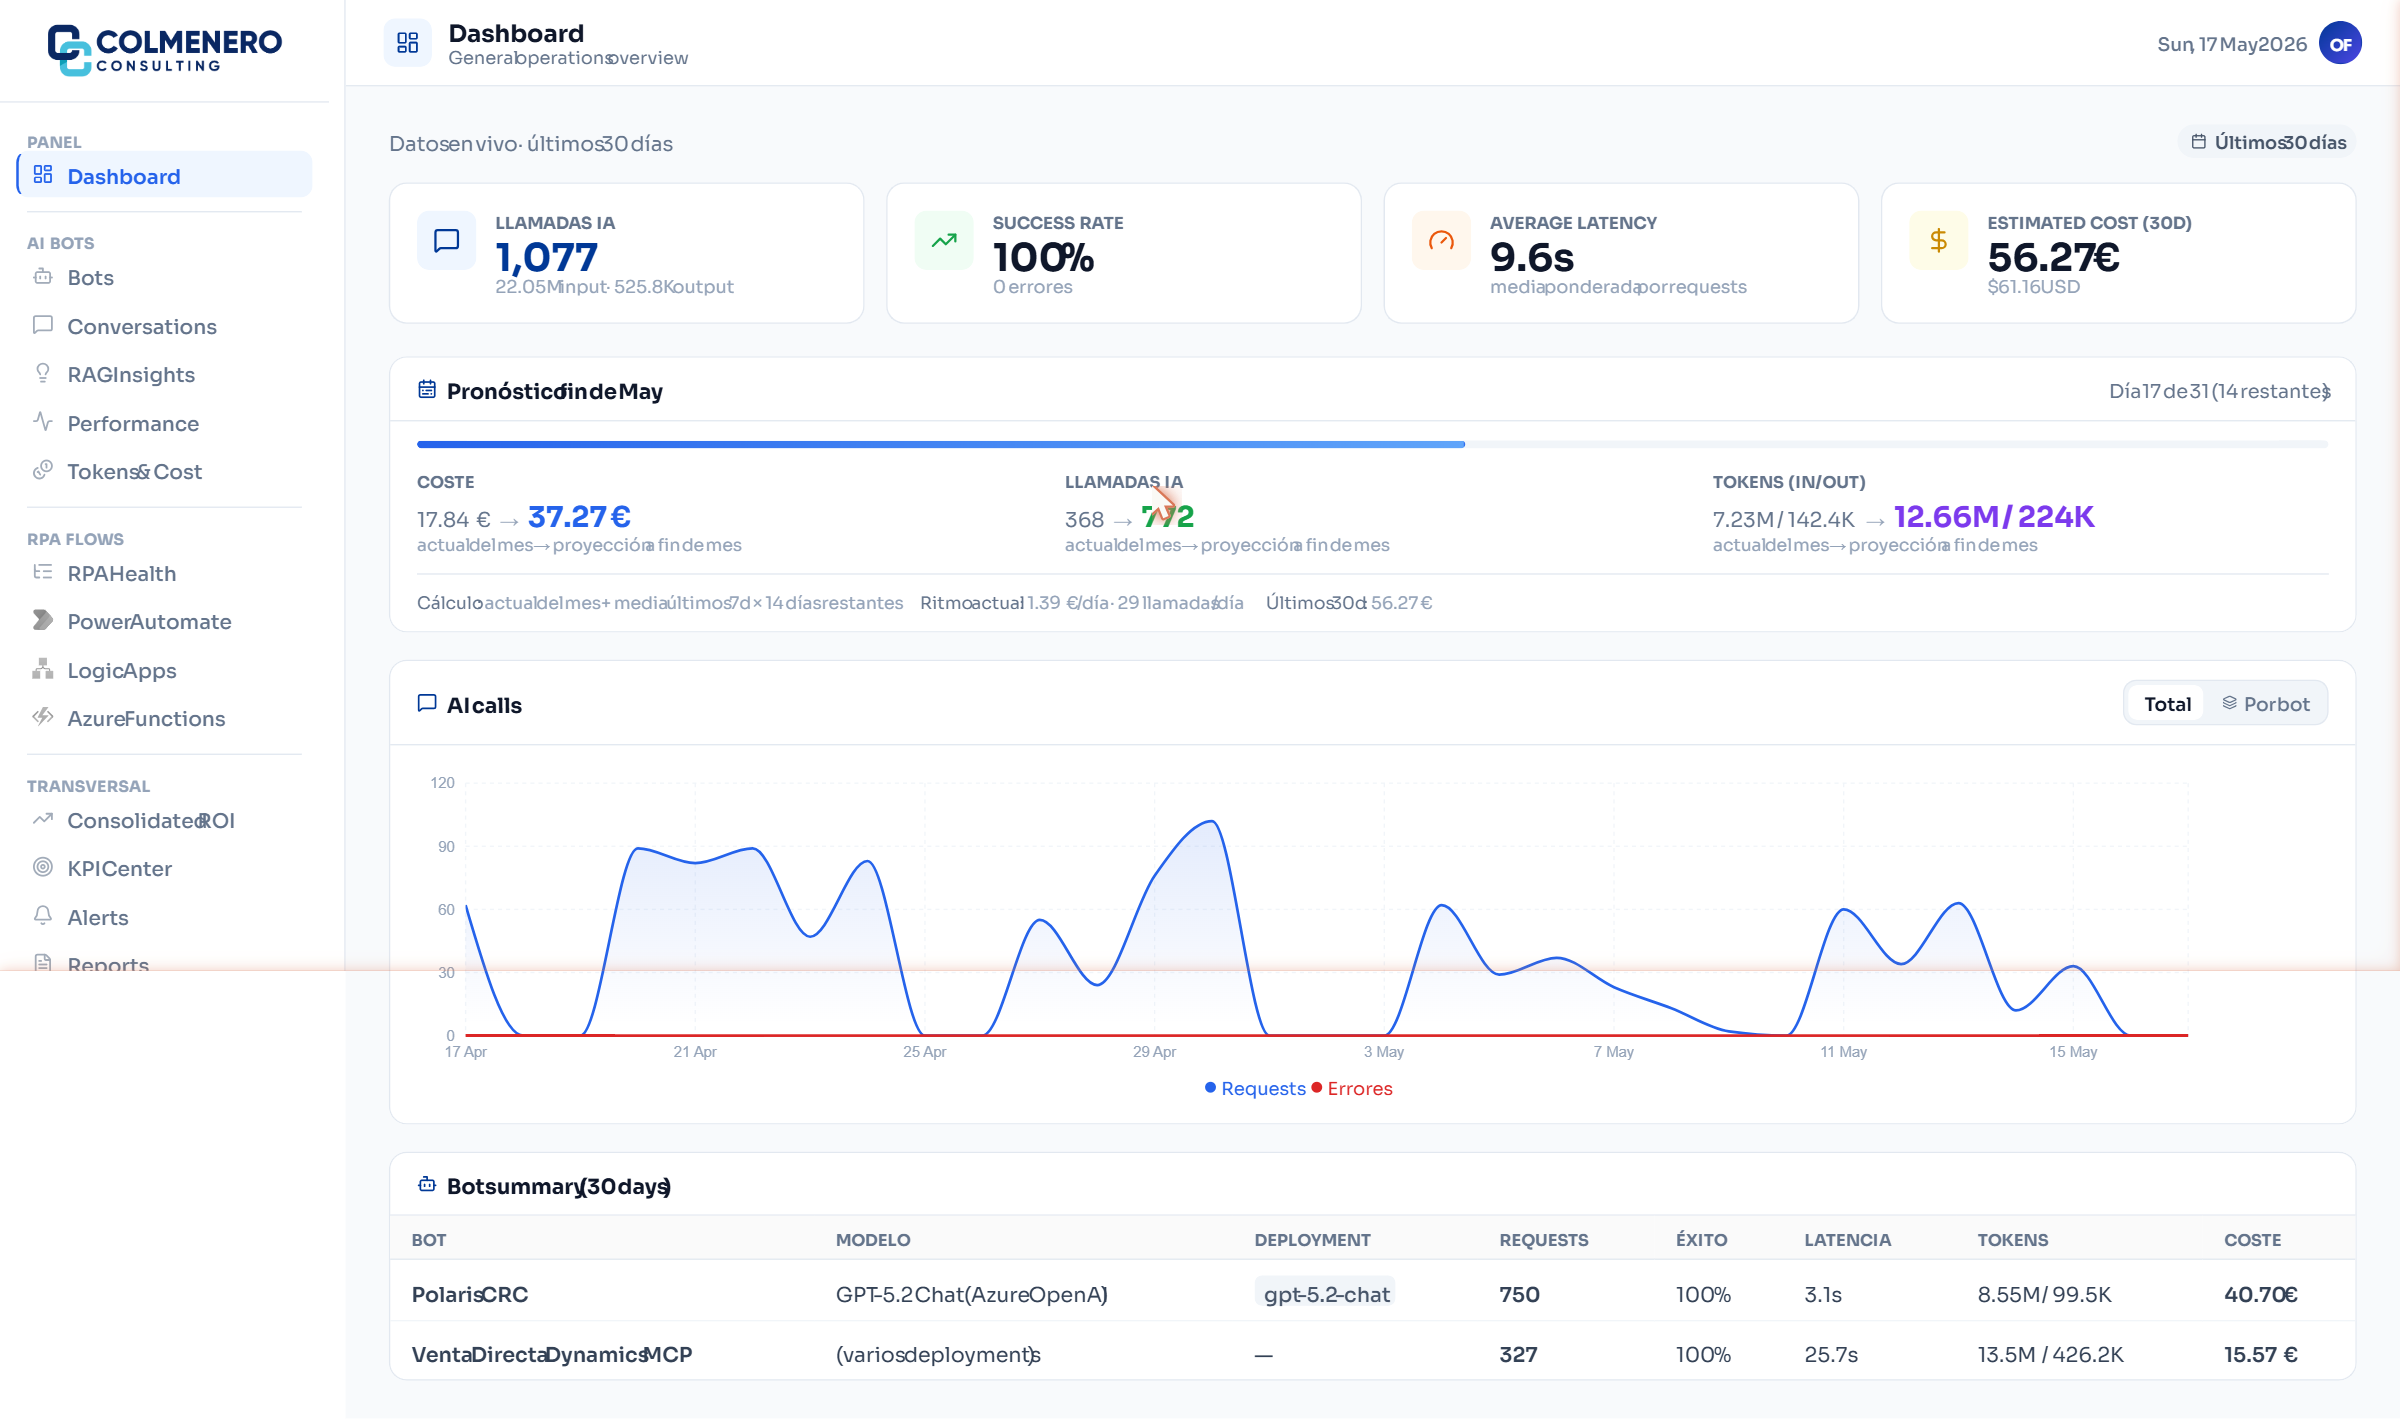Viewport: 2400px width, 1419px height.
Task: Click the Bot summary robot icon
Action: click(x=427, y=1185)
